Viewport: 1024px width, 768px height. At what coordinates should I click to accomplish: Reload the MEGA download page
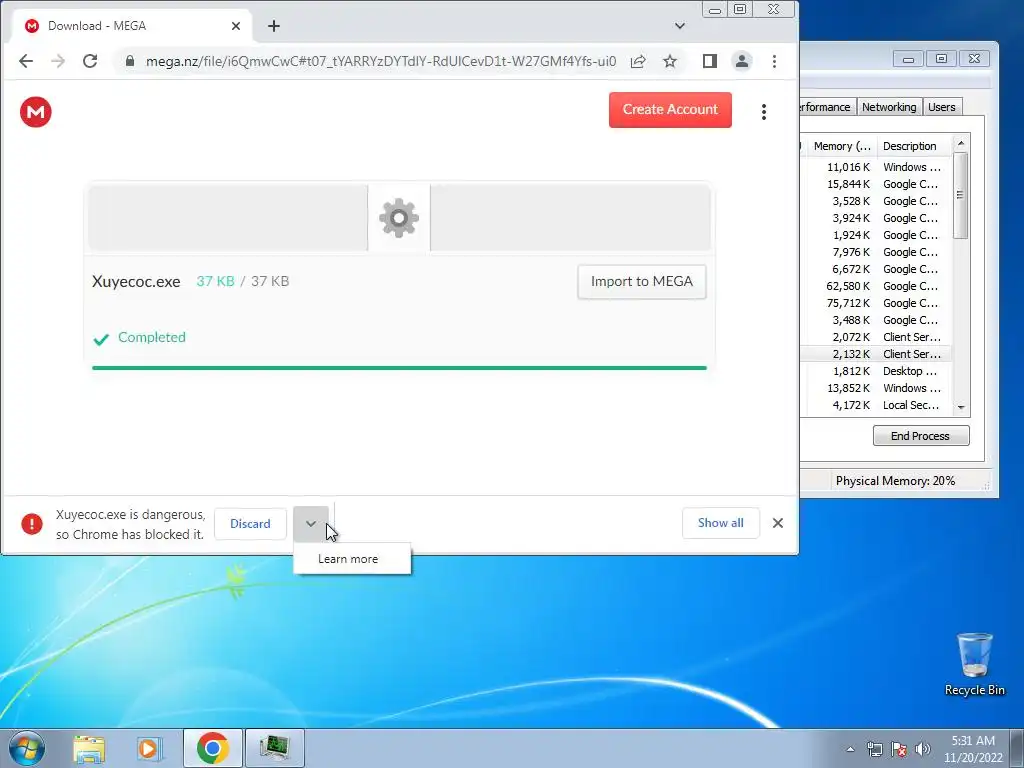tap(90, 61)
